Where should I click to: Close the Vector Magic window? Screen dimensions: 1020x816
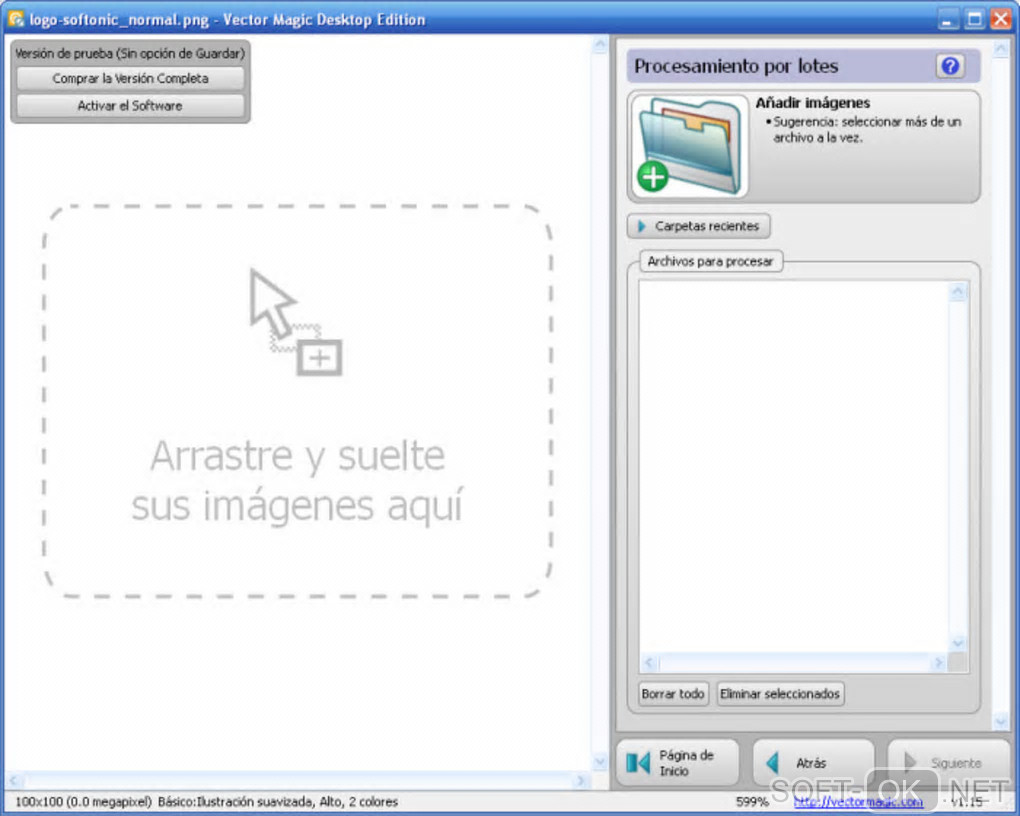[x=1000, y=19]
